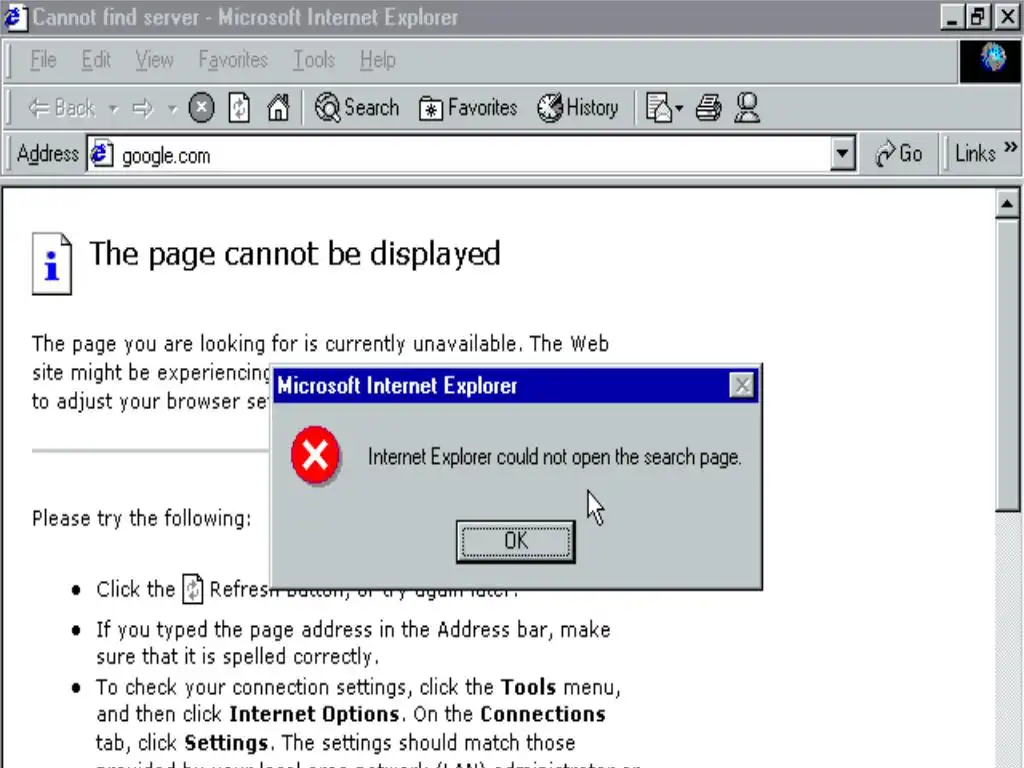Click the Links toolbar label
The height and width of the screenshot is (768, 1024).
point(975,154)
